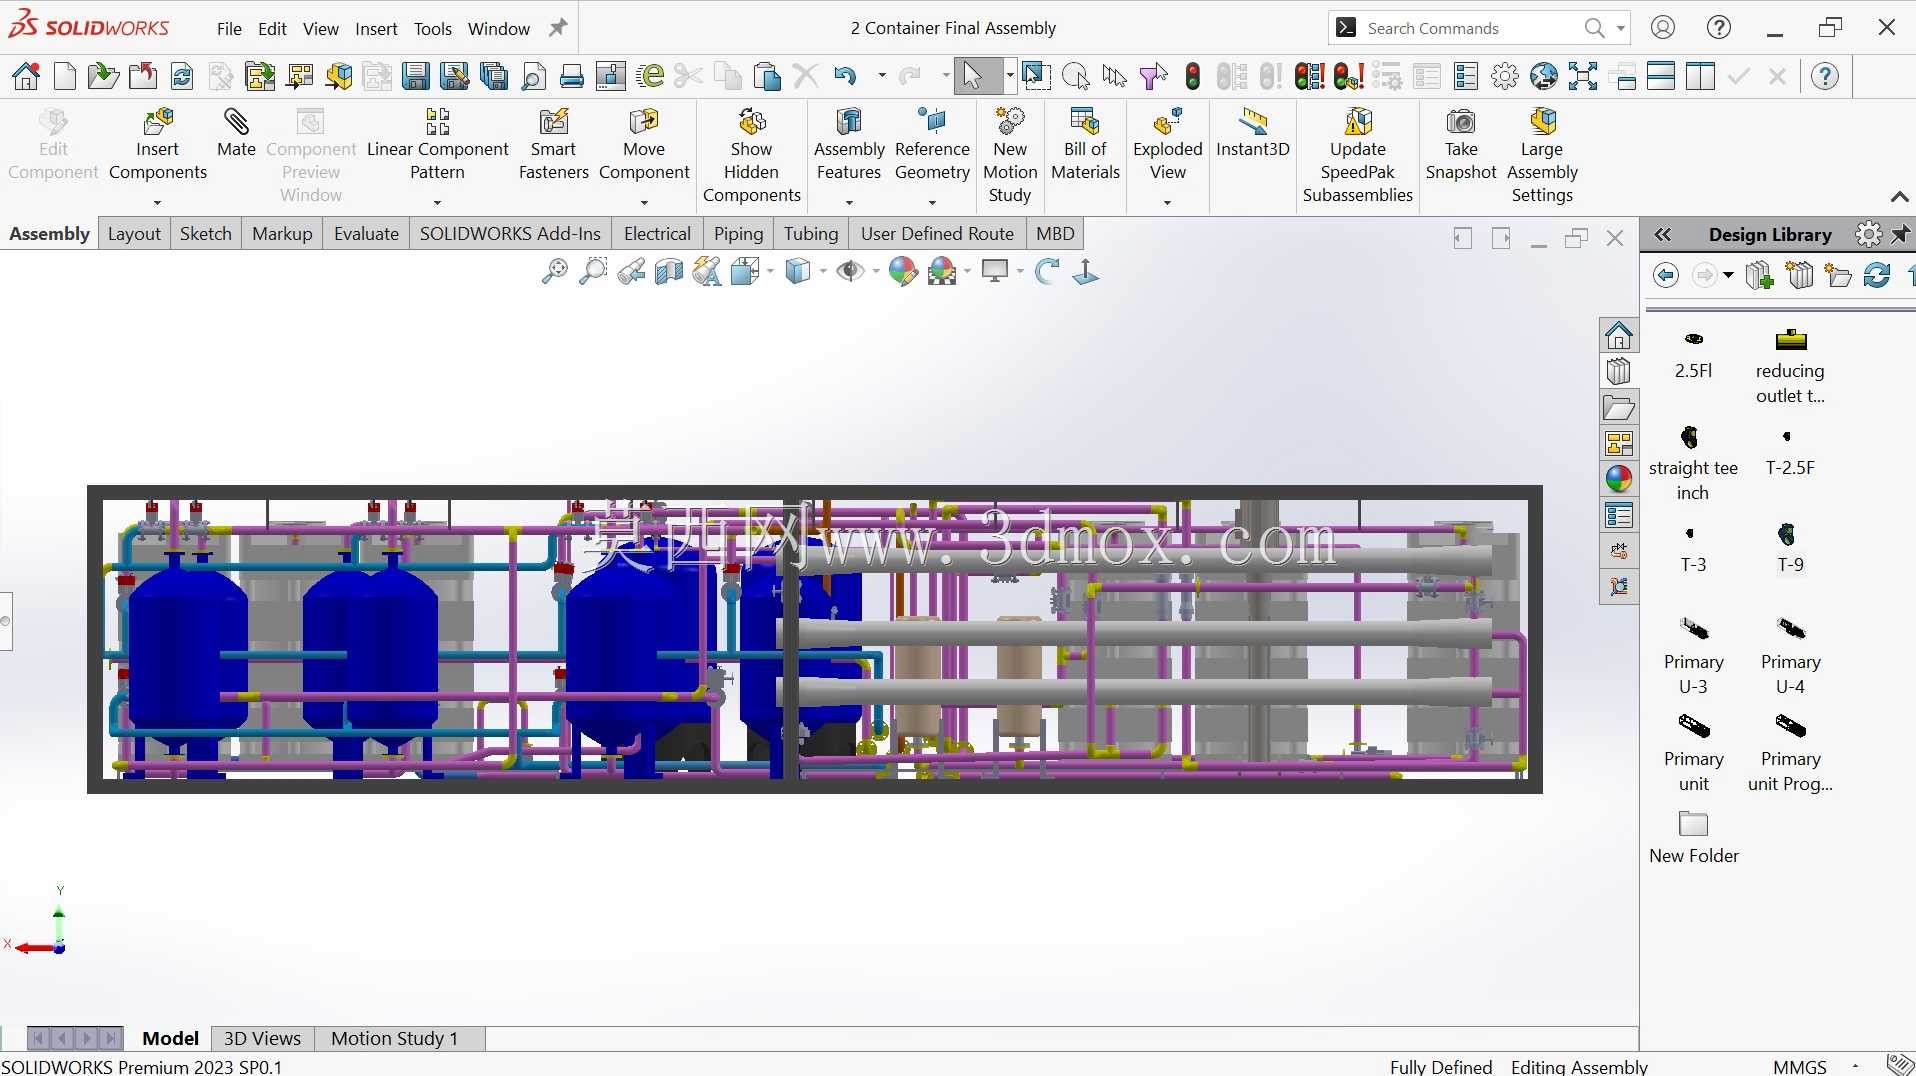Screen dimensions: 1916x1076
Task: Open the Options gear icon
Action: click(x=1505, y=76)
